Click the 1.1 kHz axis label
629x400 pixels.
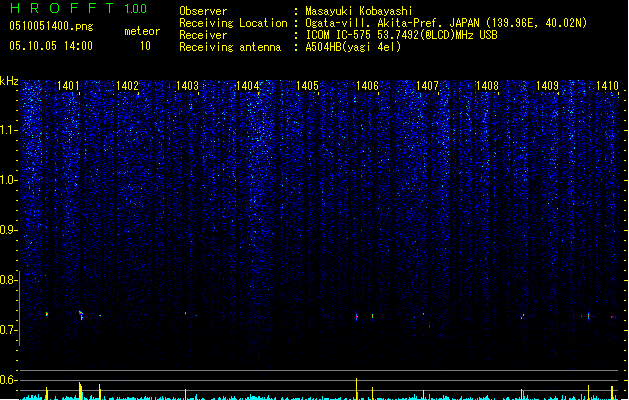8,130
